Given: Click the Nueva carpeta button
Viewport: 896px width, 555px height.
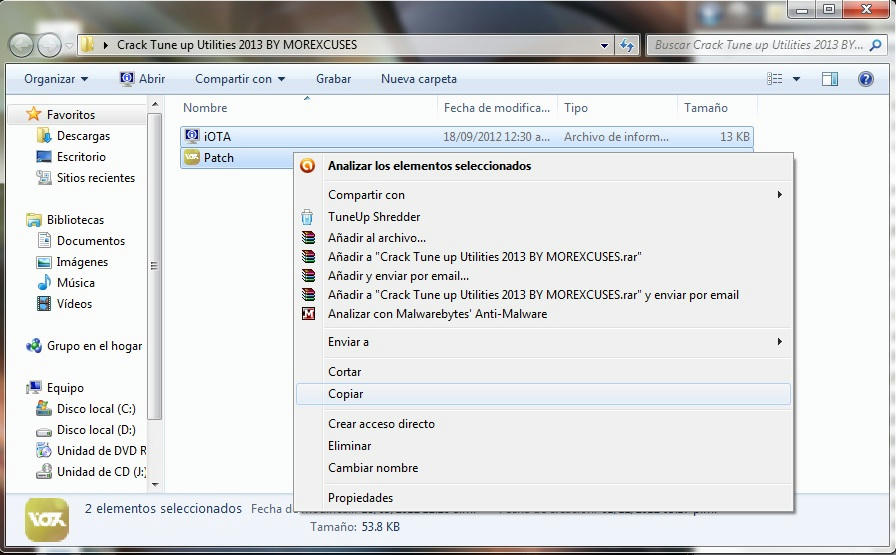Looking at the screenshot, I should click(418, 79).
